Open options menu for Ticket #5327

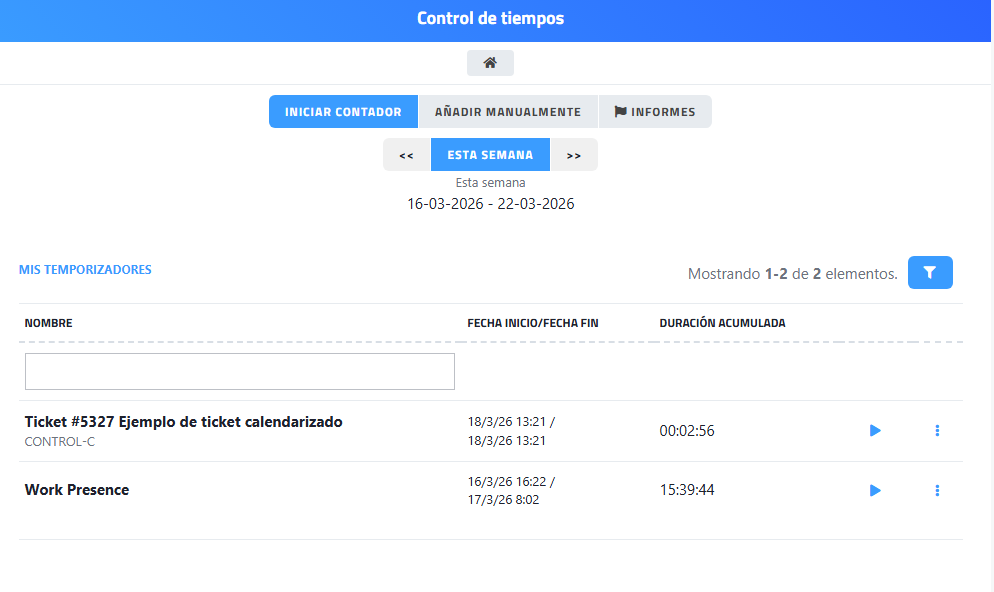(937, 431)
